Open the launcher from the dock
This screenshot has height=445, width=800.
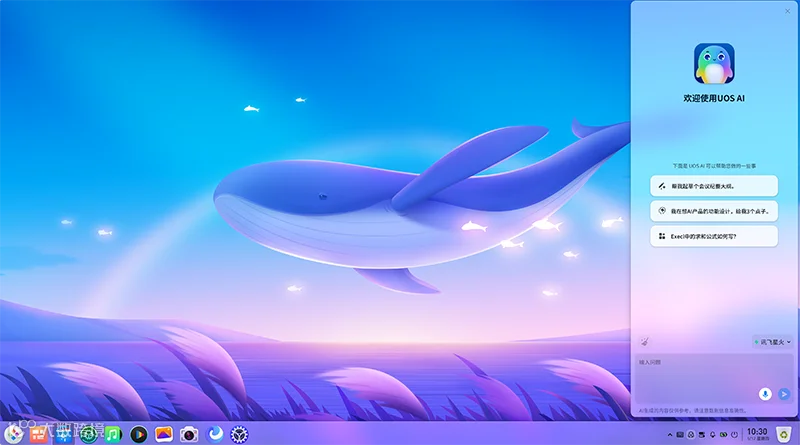pyautogui.click(x=14, y=434)
